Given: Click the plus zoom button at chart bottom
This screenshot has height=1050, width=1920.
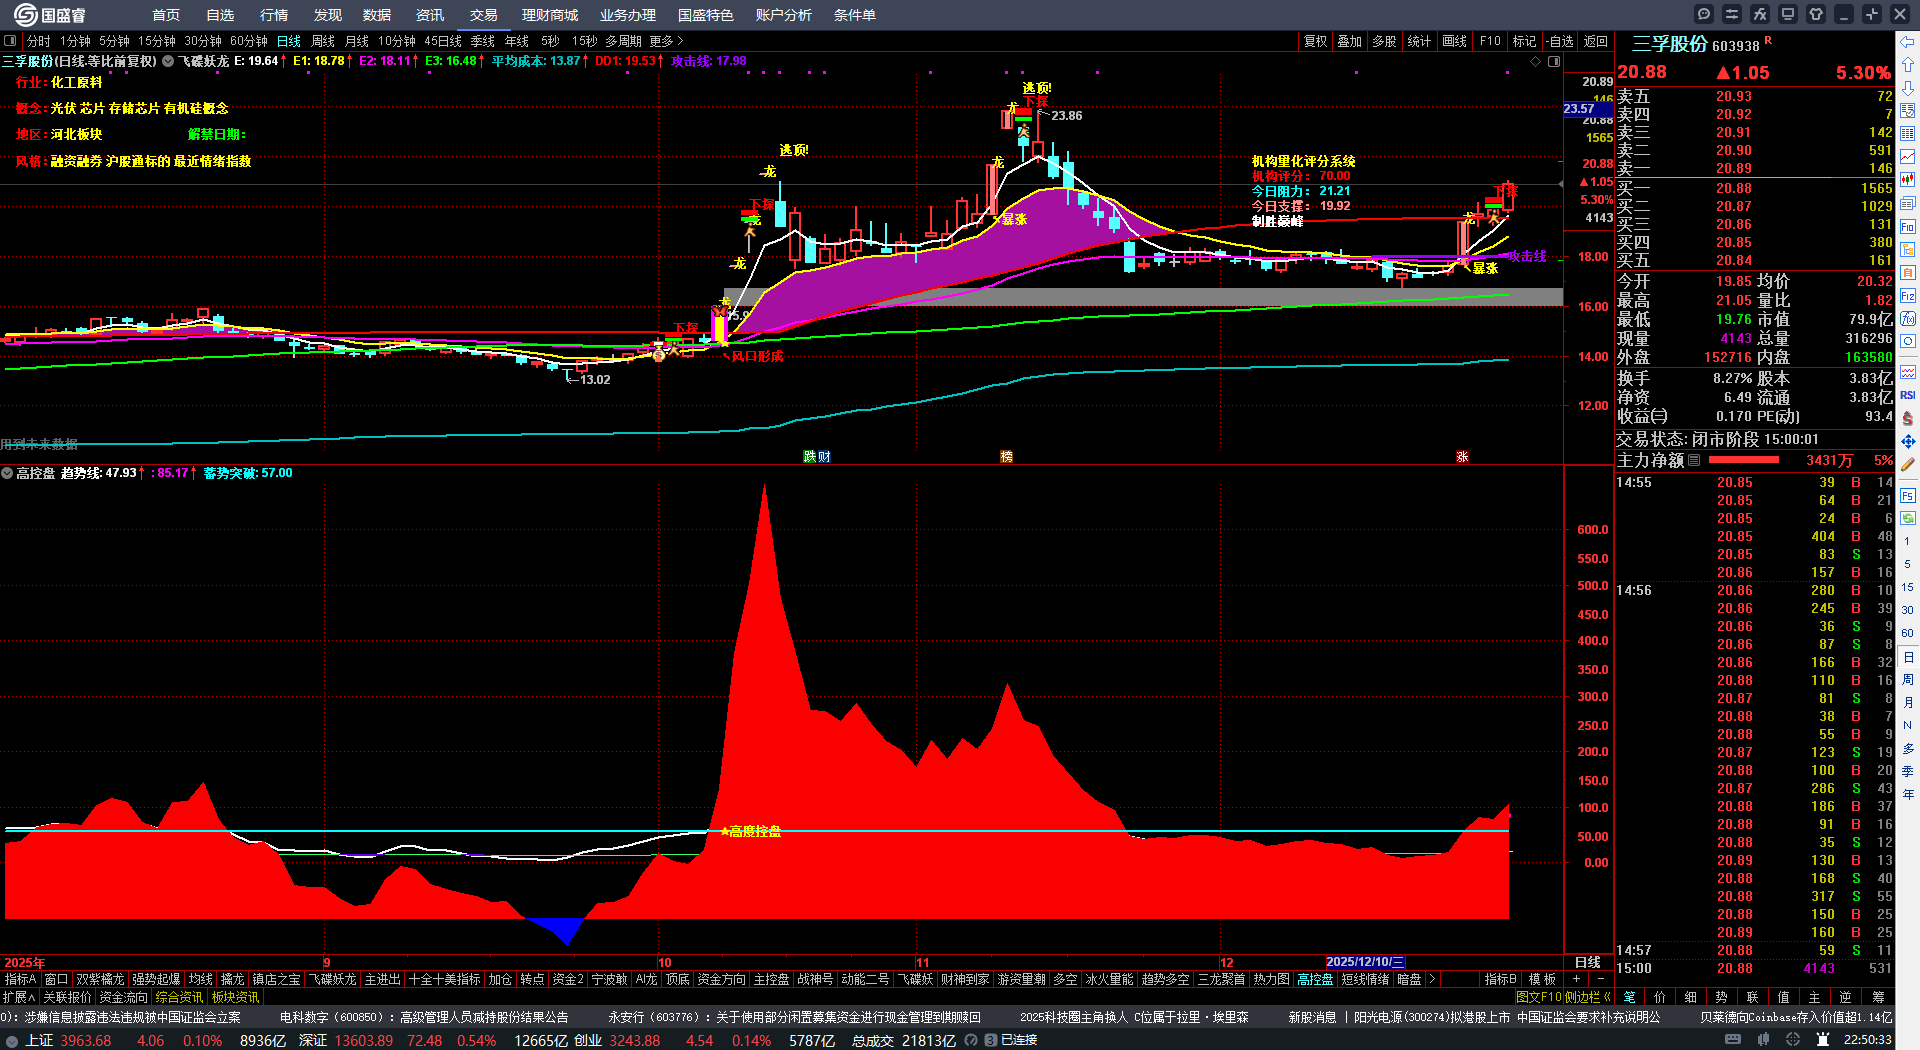Looking at the screenshot, I should 1577,979.
